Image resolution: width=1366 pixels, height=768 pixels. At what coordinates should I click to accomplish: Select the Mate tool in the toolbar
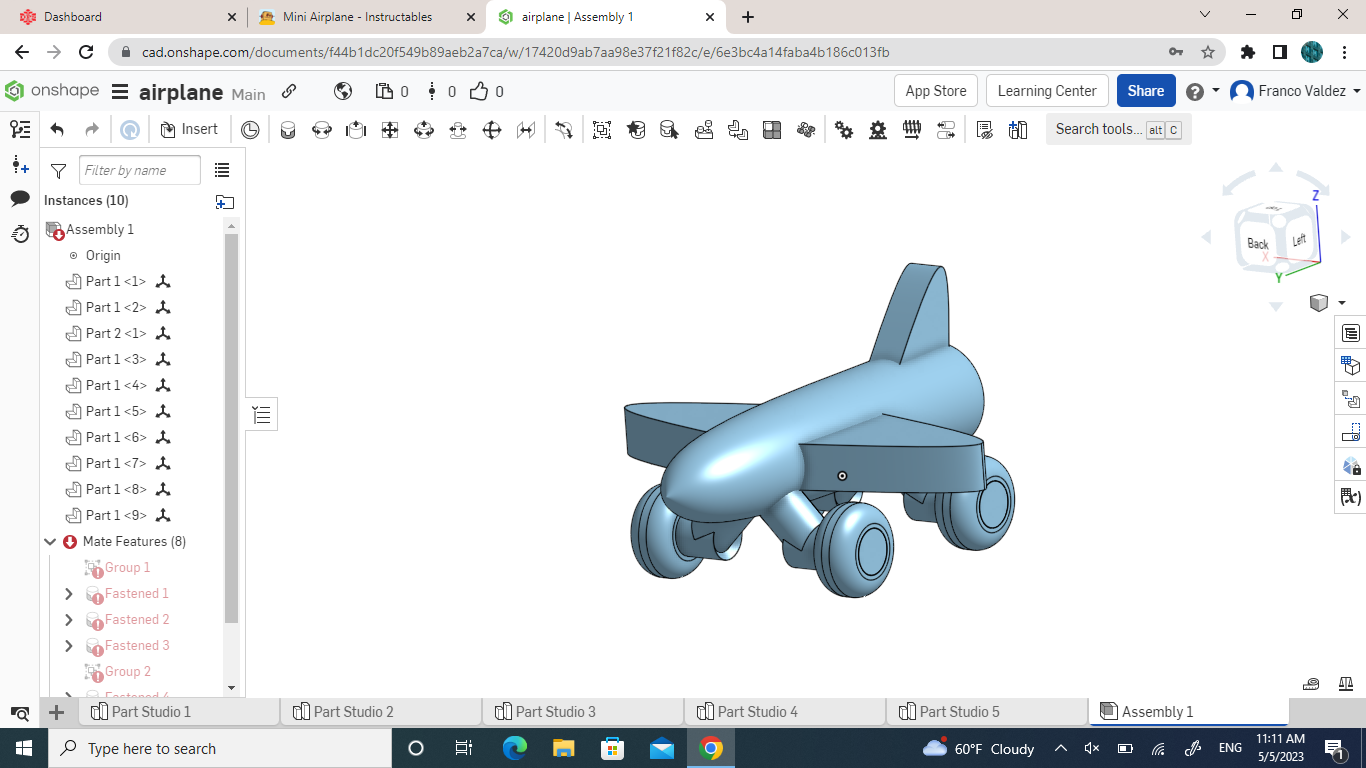coord(288,129)
